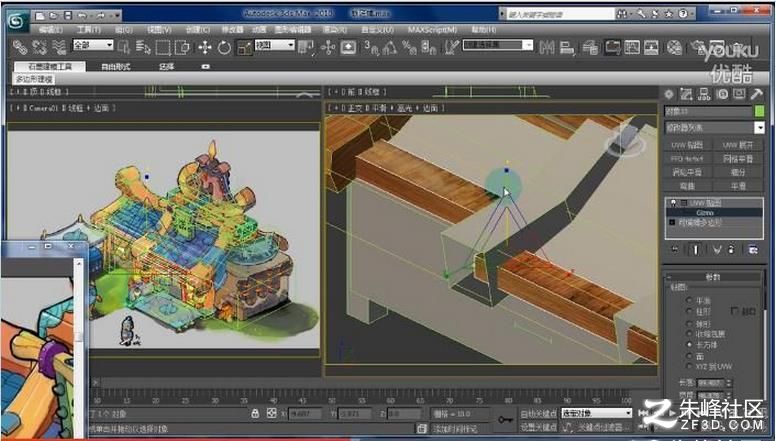This screenshot has height=441, width=776.
Task: Click the Bind to Space Warp icon
Action: [x=59, y=47]
